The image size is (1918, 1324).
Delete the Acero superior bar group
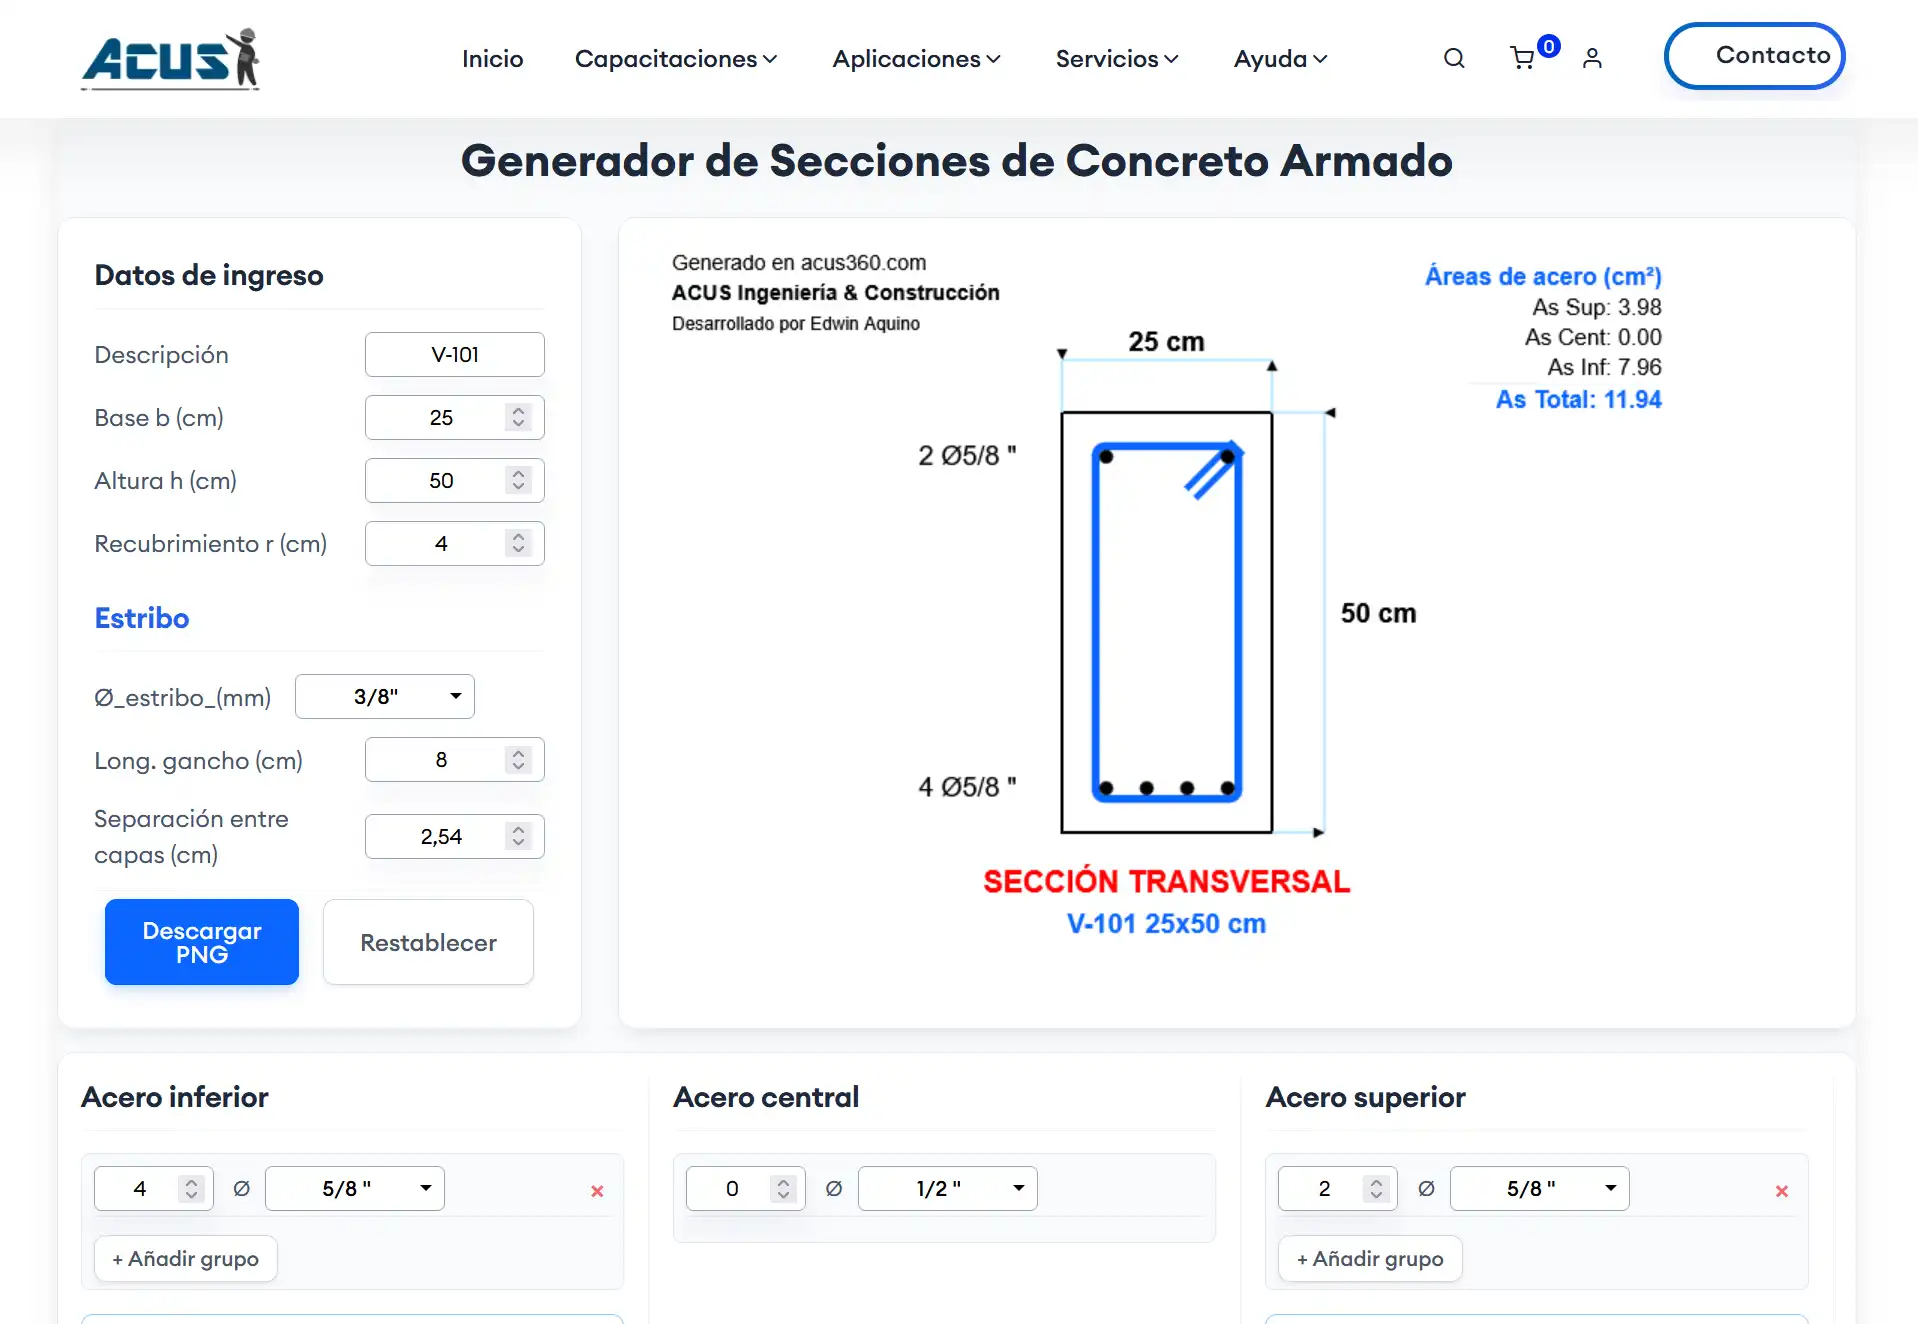tap(1781, 1191)
